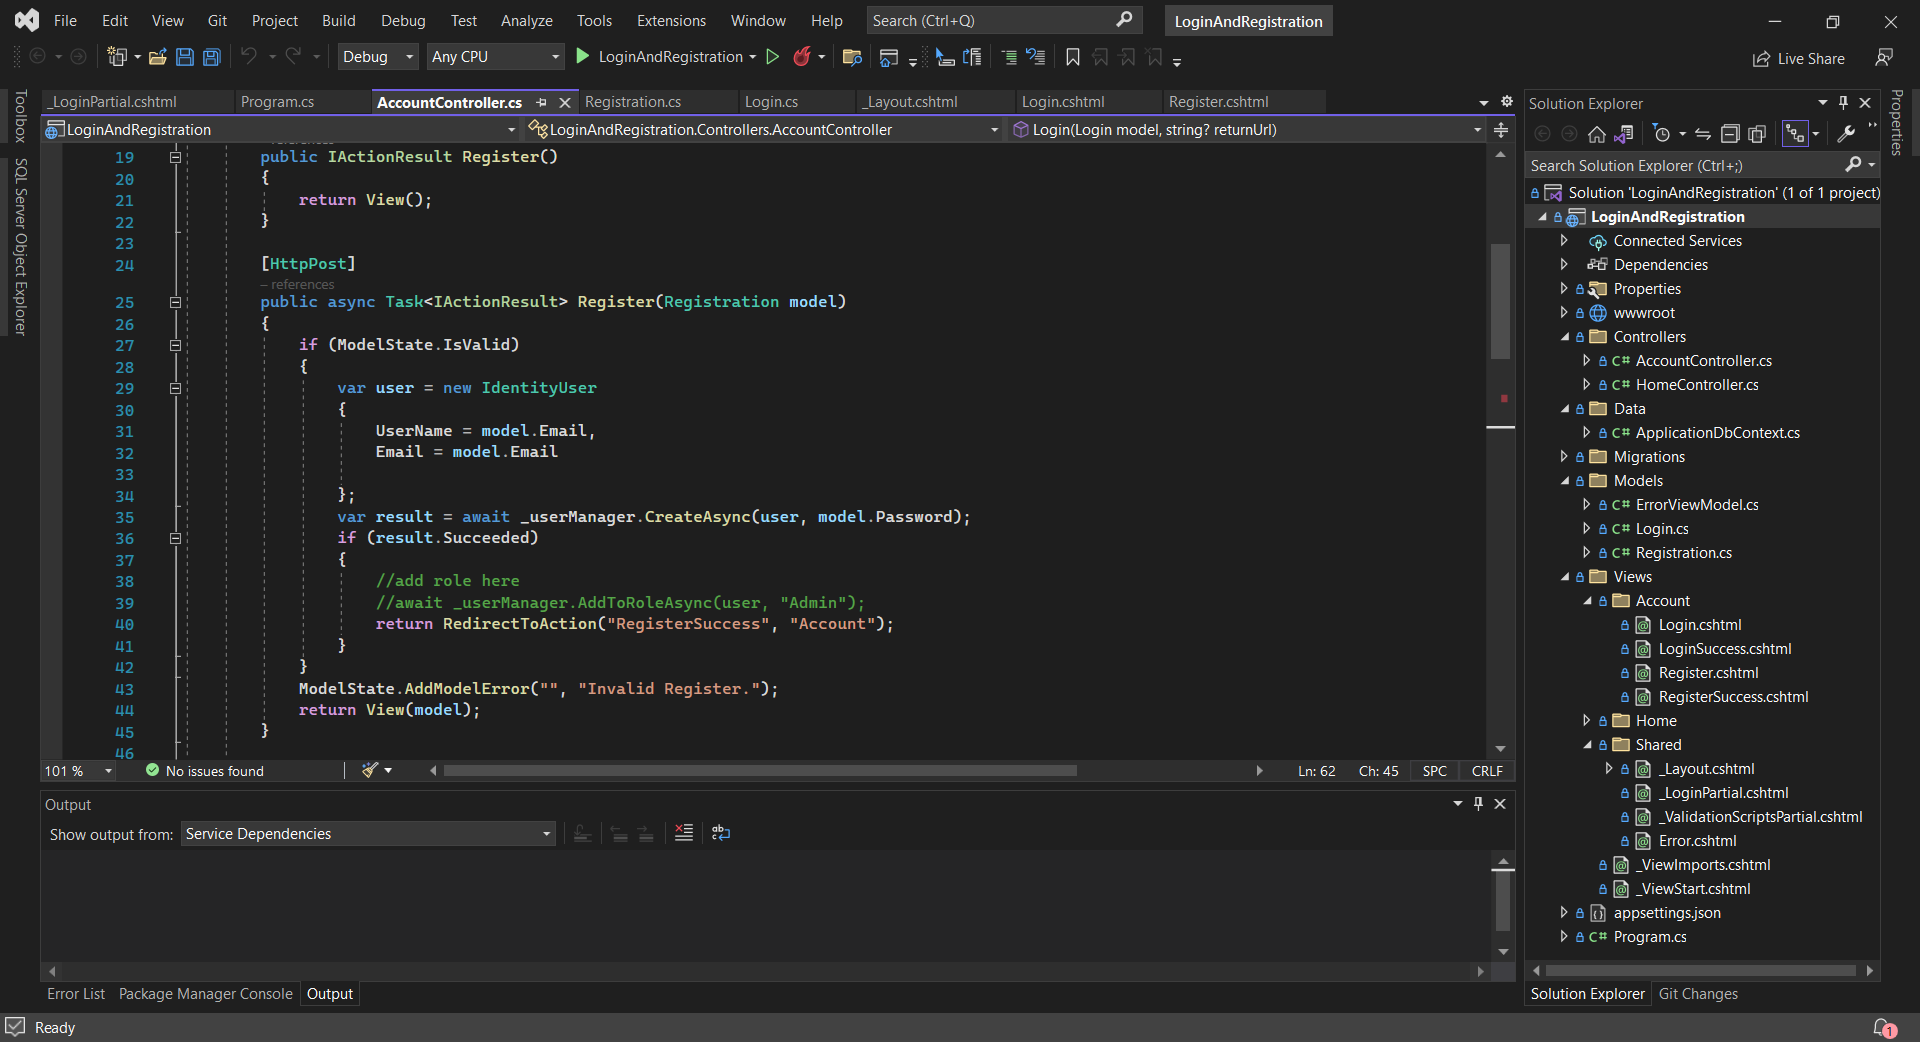Open the Build menu

pyautogui.click(x=338, y=20)
